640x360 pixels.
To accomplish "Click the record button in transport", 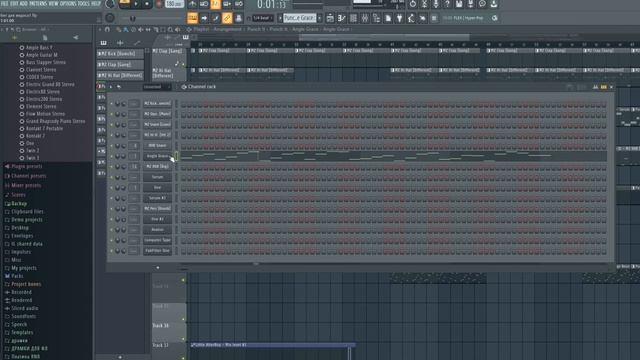I will click(x=158, y=4).
